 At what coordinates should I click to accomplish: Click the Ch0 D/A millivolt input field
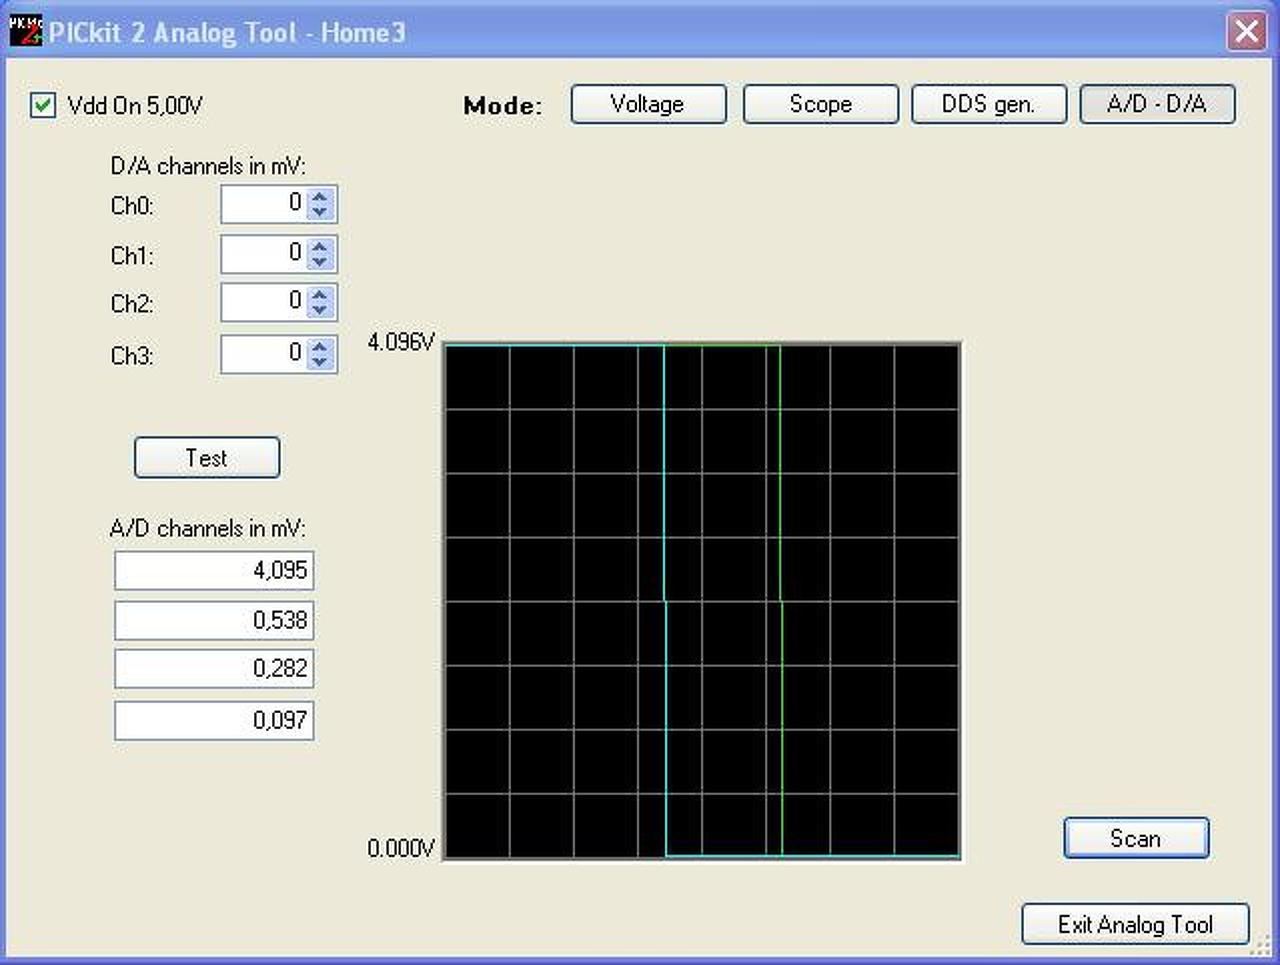(264, 204)
